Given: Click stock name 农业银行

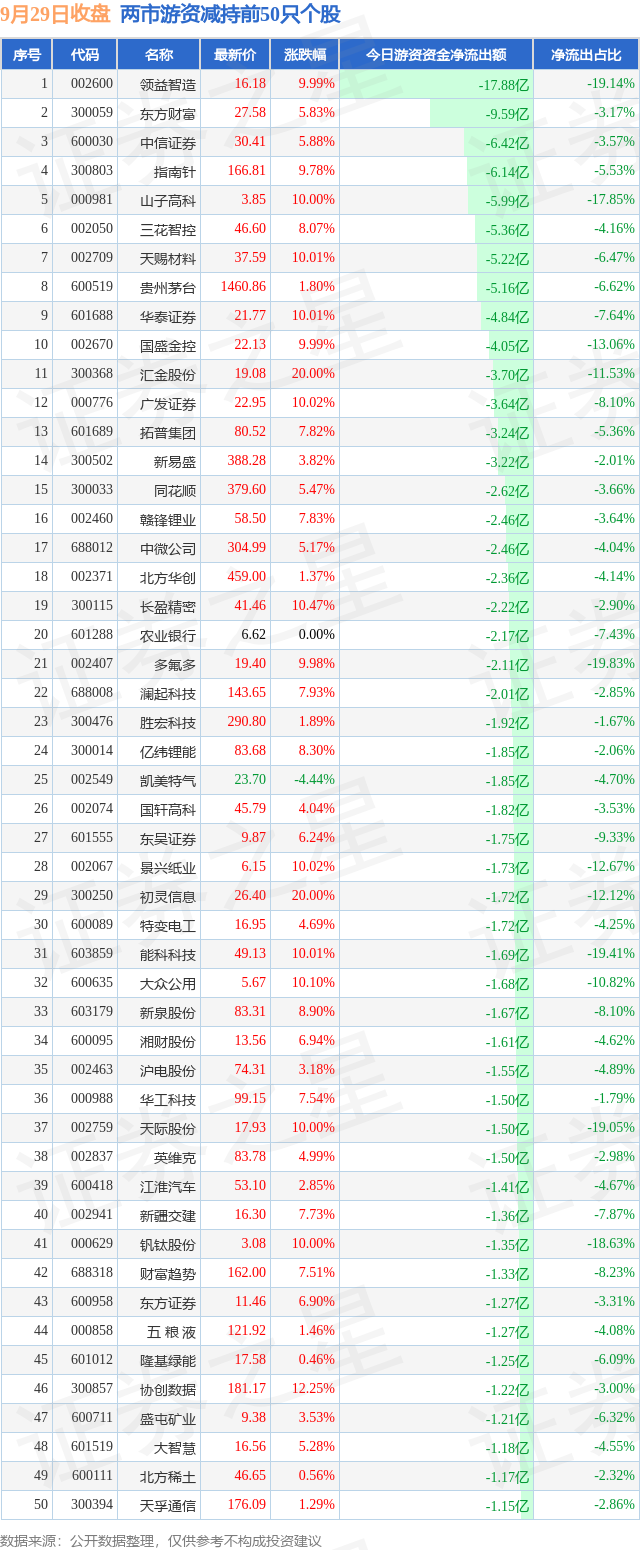Looking at the screenshot, I should pyautogui.click(x=168, y=636).
